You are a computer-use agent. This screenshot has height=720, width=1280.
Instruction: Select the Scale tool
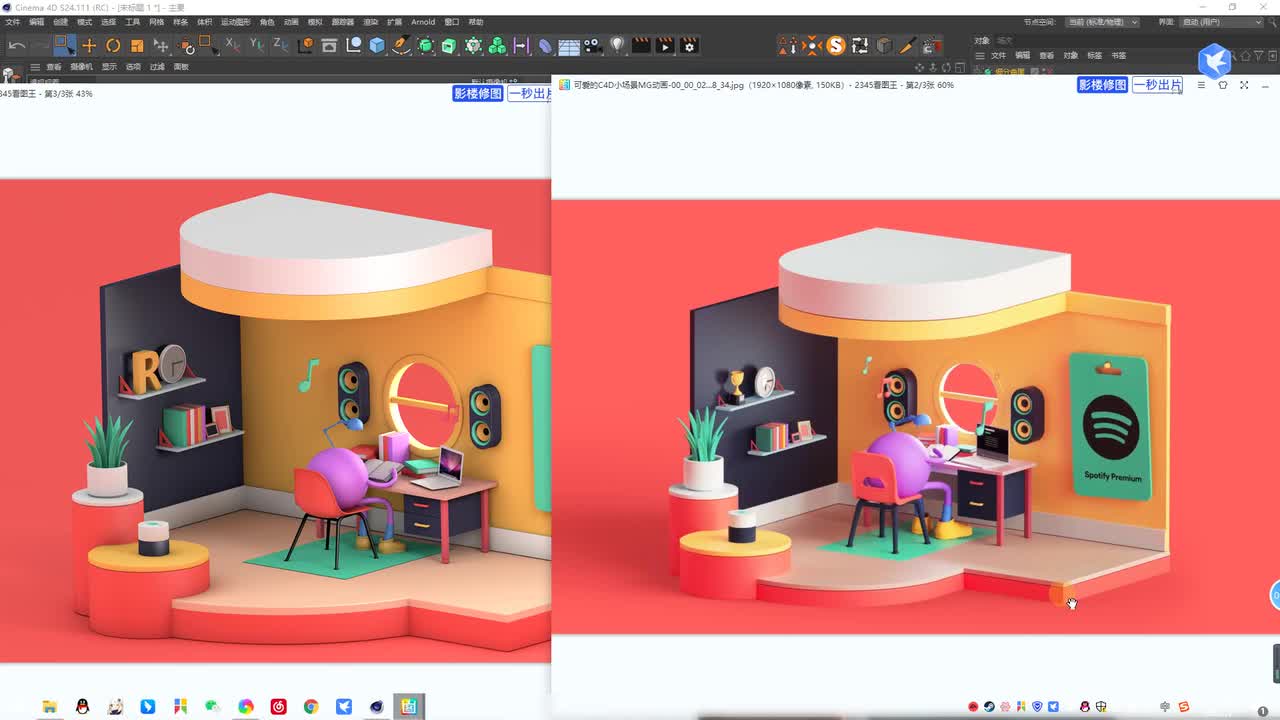click(137, 46)
